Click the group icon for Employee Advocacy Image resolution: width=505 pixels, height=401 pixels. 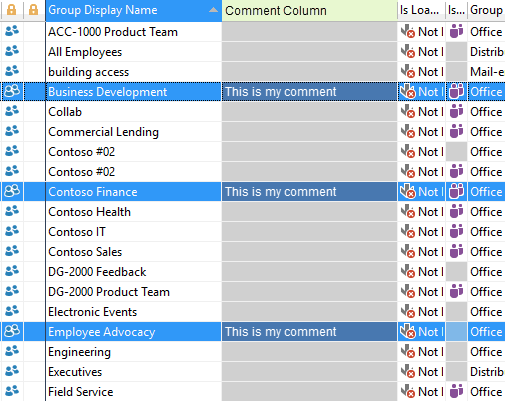[x=12, y=332]
